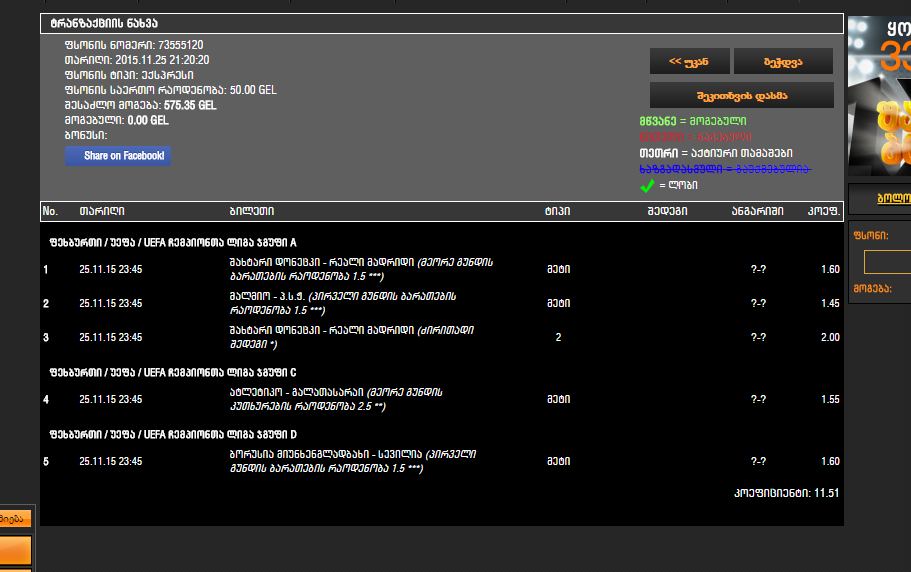Click the green 'მწვანე' legend entry
Viewport: 911px width, 572px height.
pos(693,121)
